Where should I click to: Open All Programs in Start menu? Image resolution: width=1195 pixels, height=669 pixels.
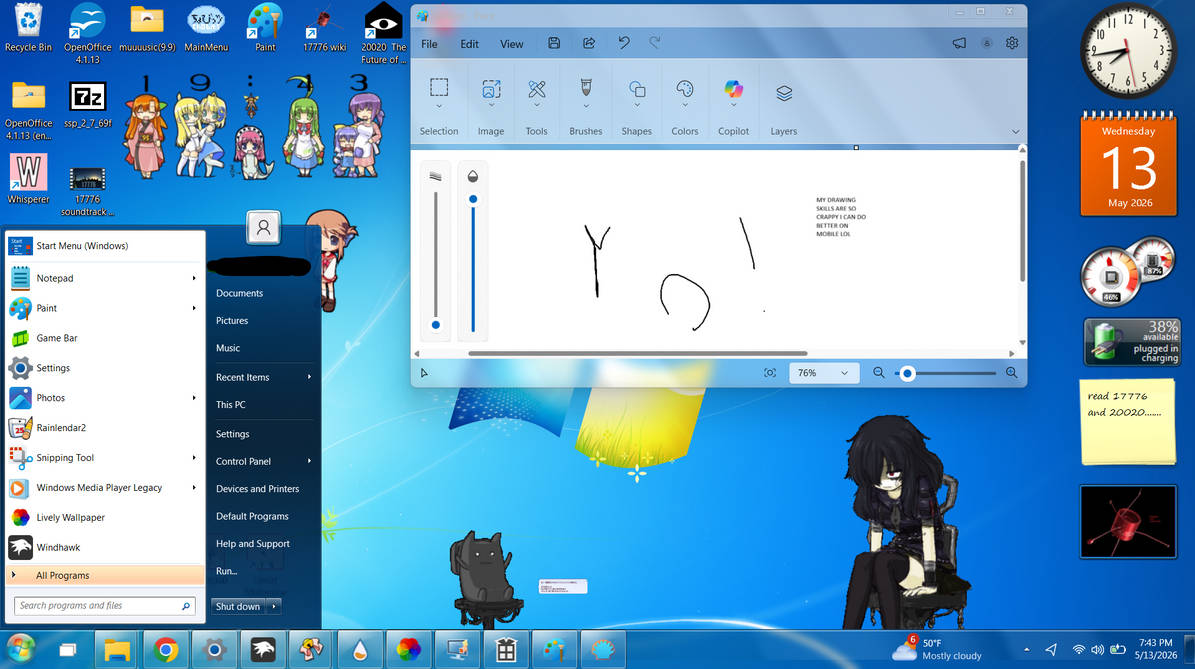105,575
